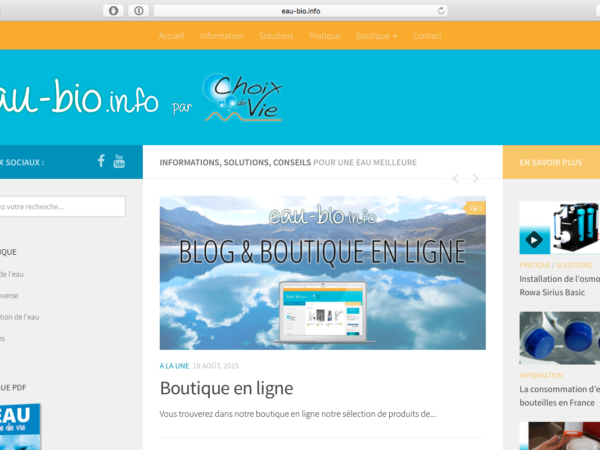Screen dimensions: 600x450
Task: Open the PRATIQUE category link
Action: [535, 265]
